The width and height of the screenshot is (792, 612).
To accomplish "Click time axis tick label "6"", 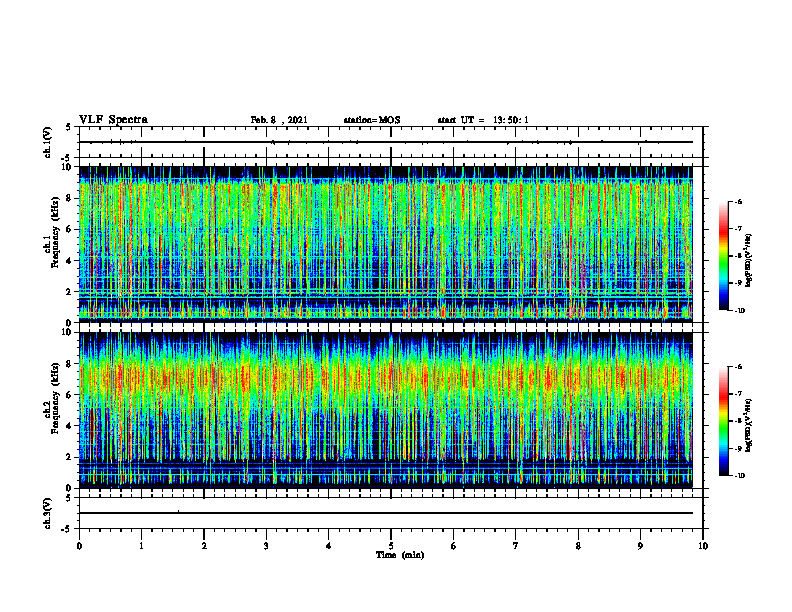I will point(454,545).
